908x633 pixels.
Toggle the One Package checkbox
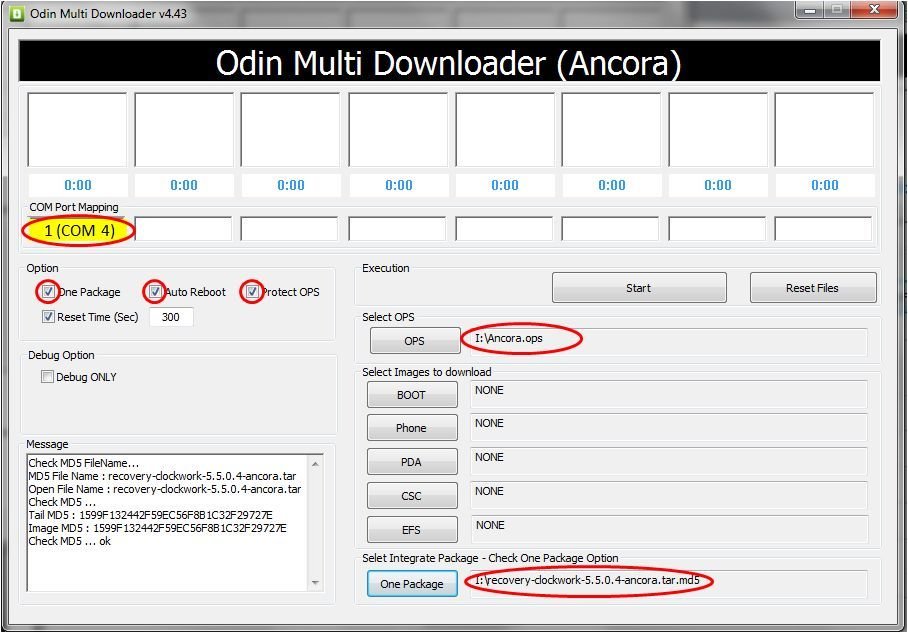coord(48,291)
